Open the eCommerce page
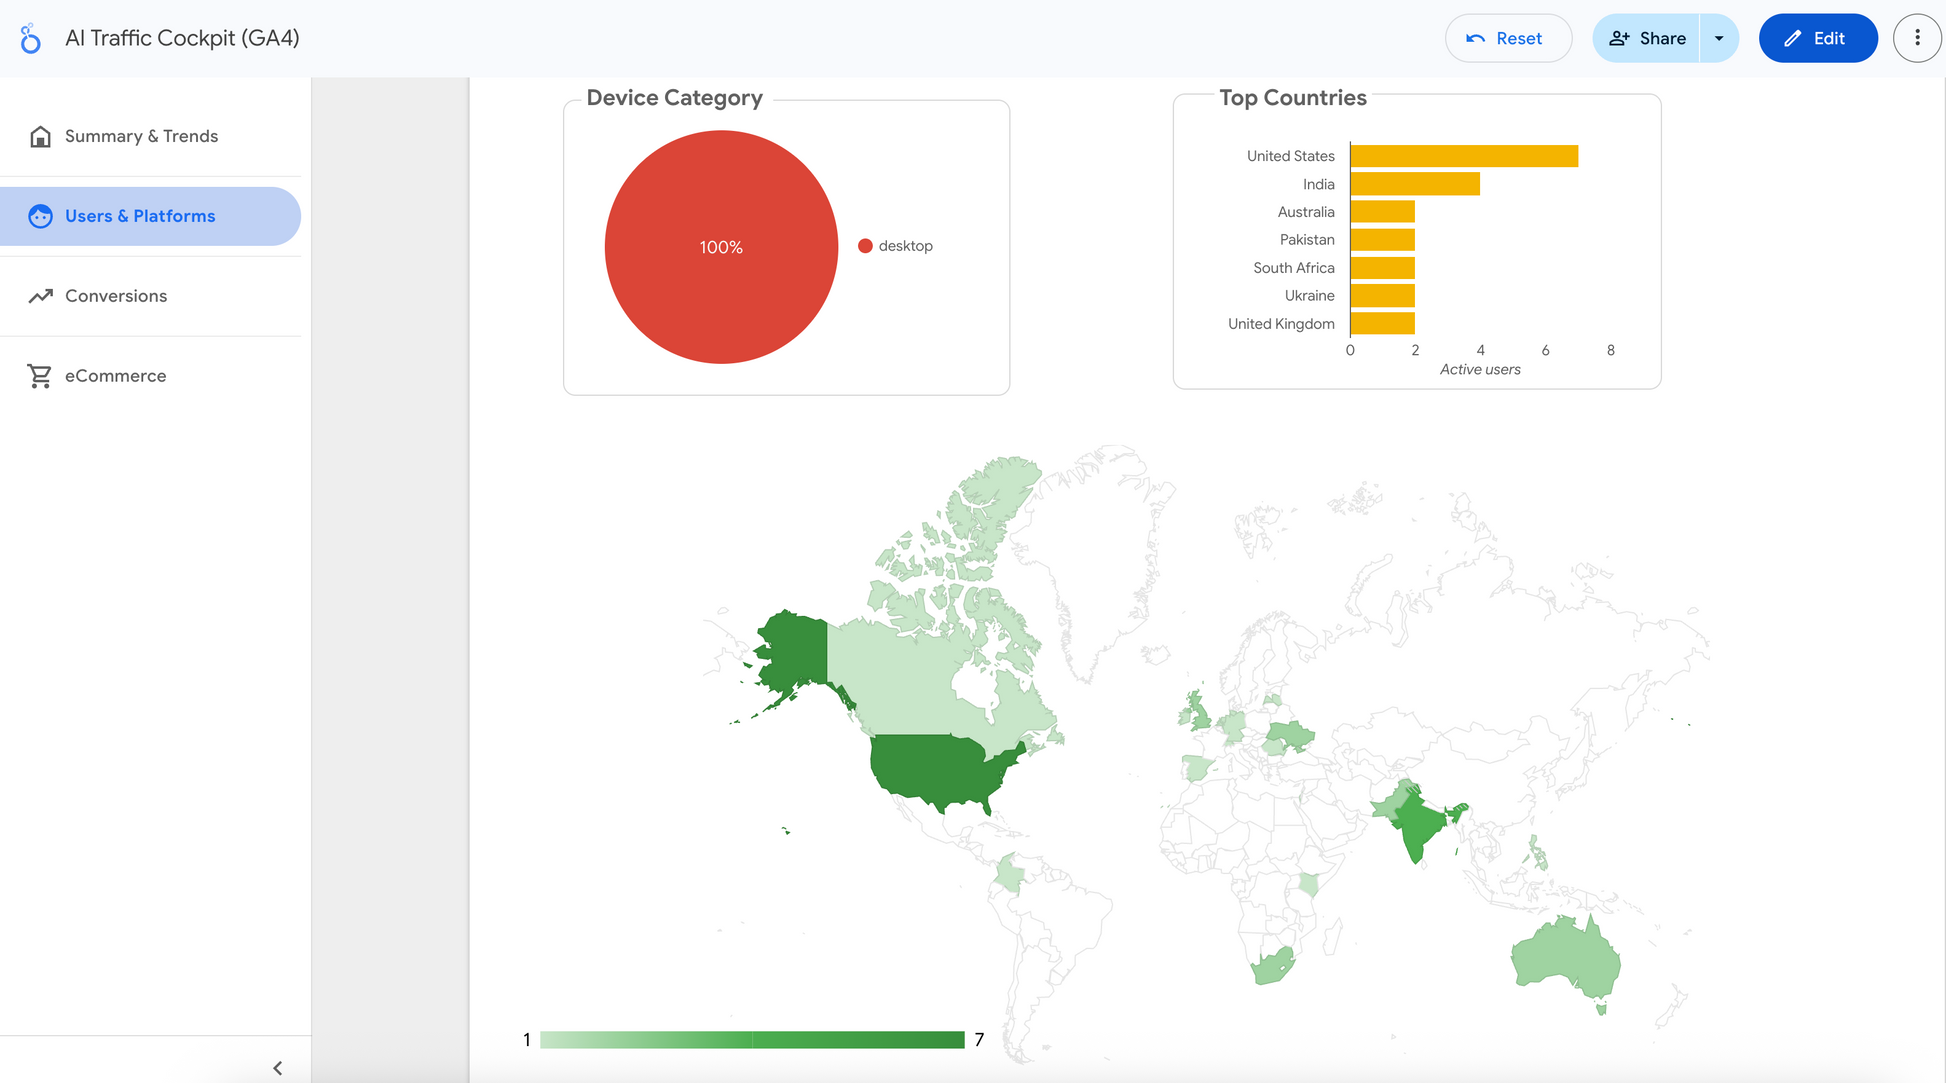 point(115,376)
